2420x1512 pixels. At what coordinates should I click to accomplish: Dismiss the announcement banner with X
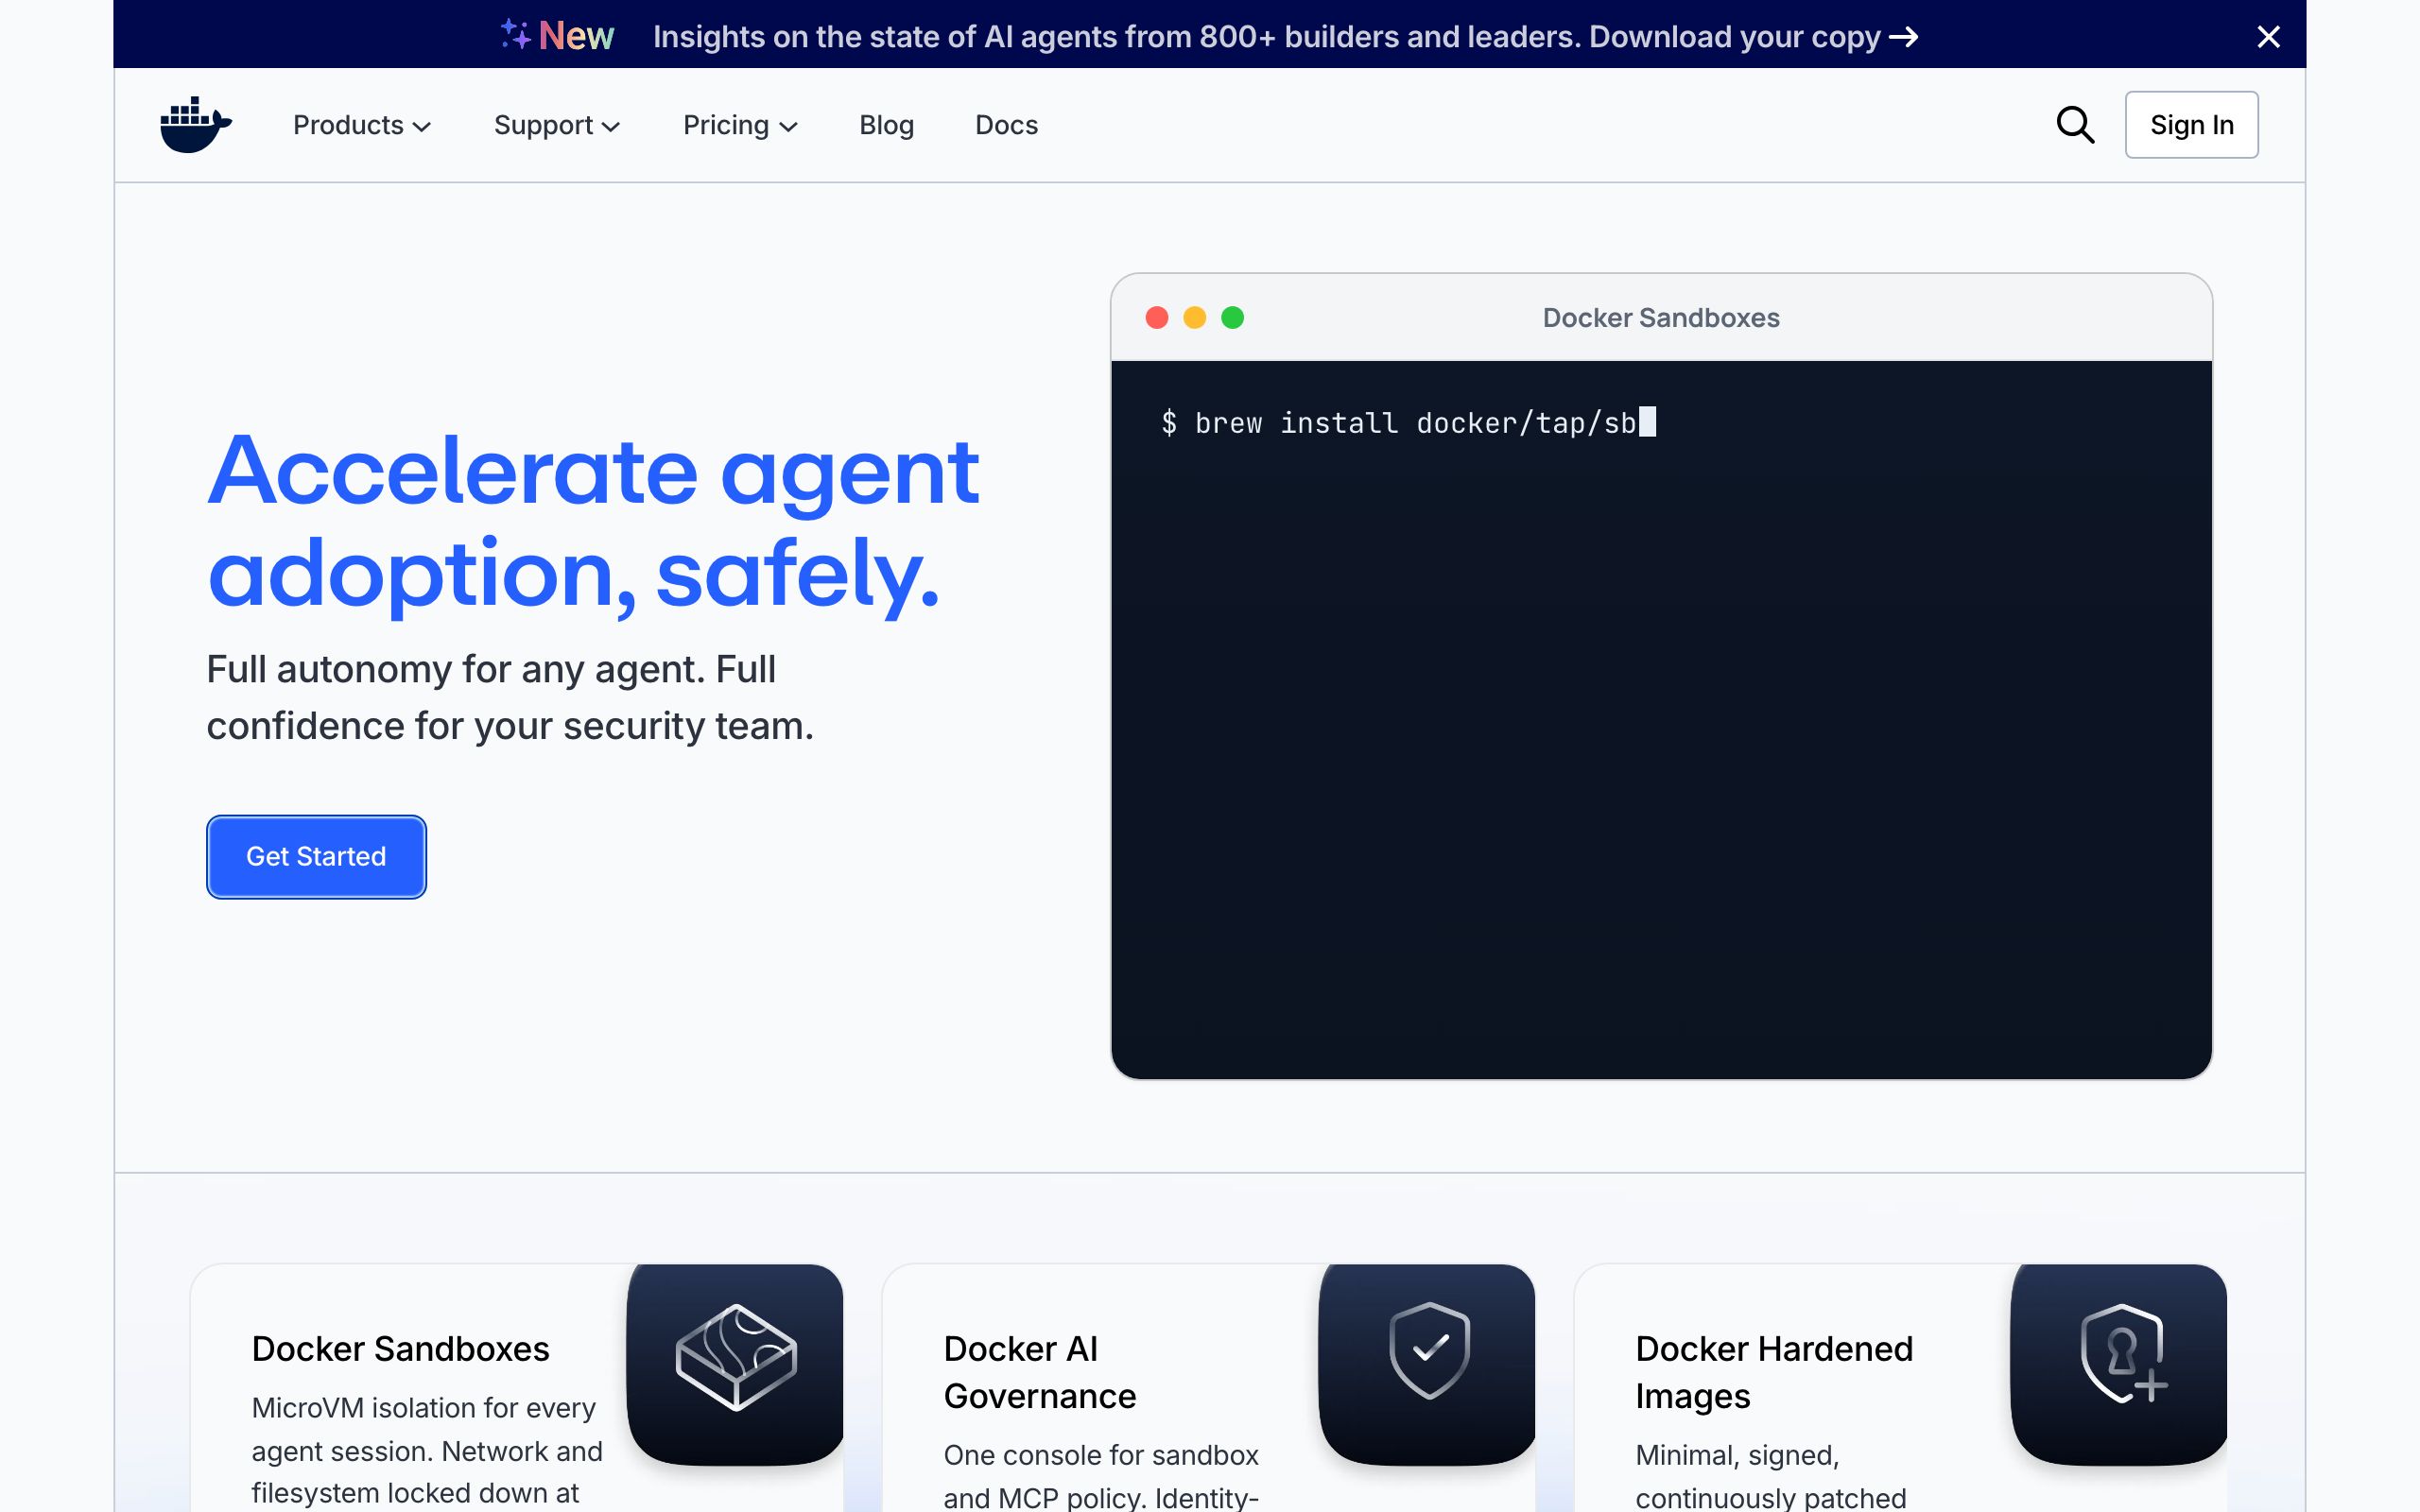2268,37
